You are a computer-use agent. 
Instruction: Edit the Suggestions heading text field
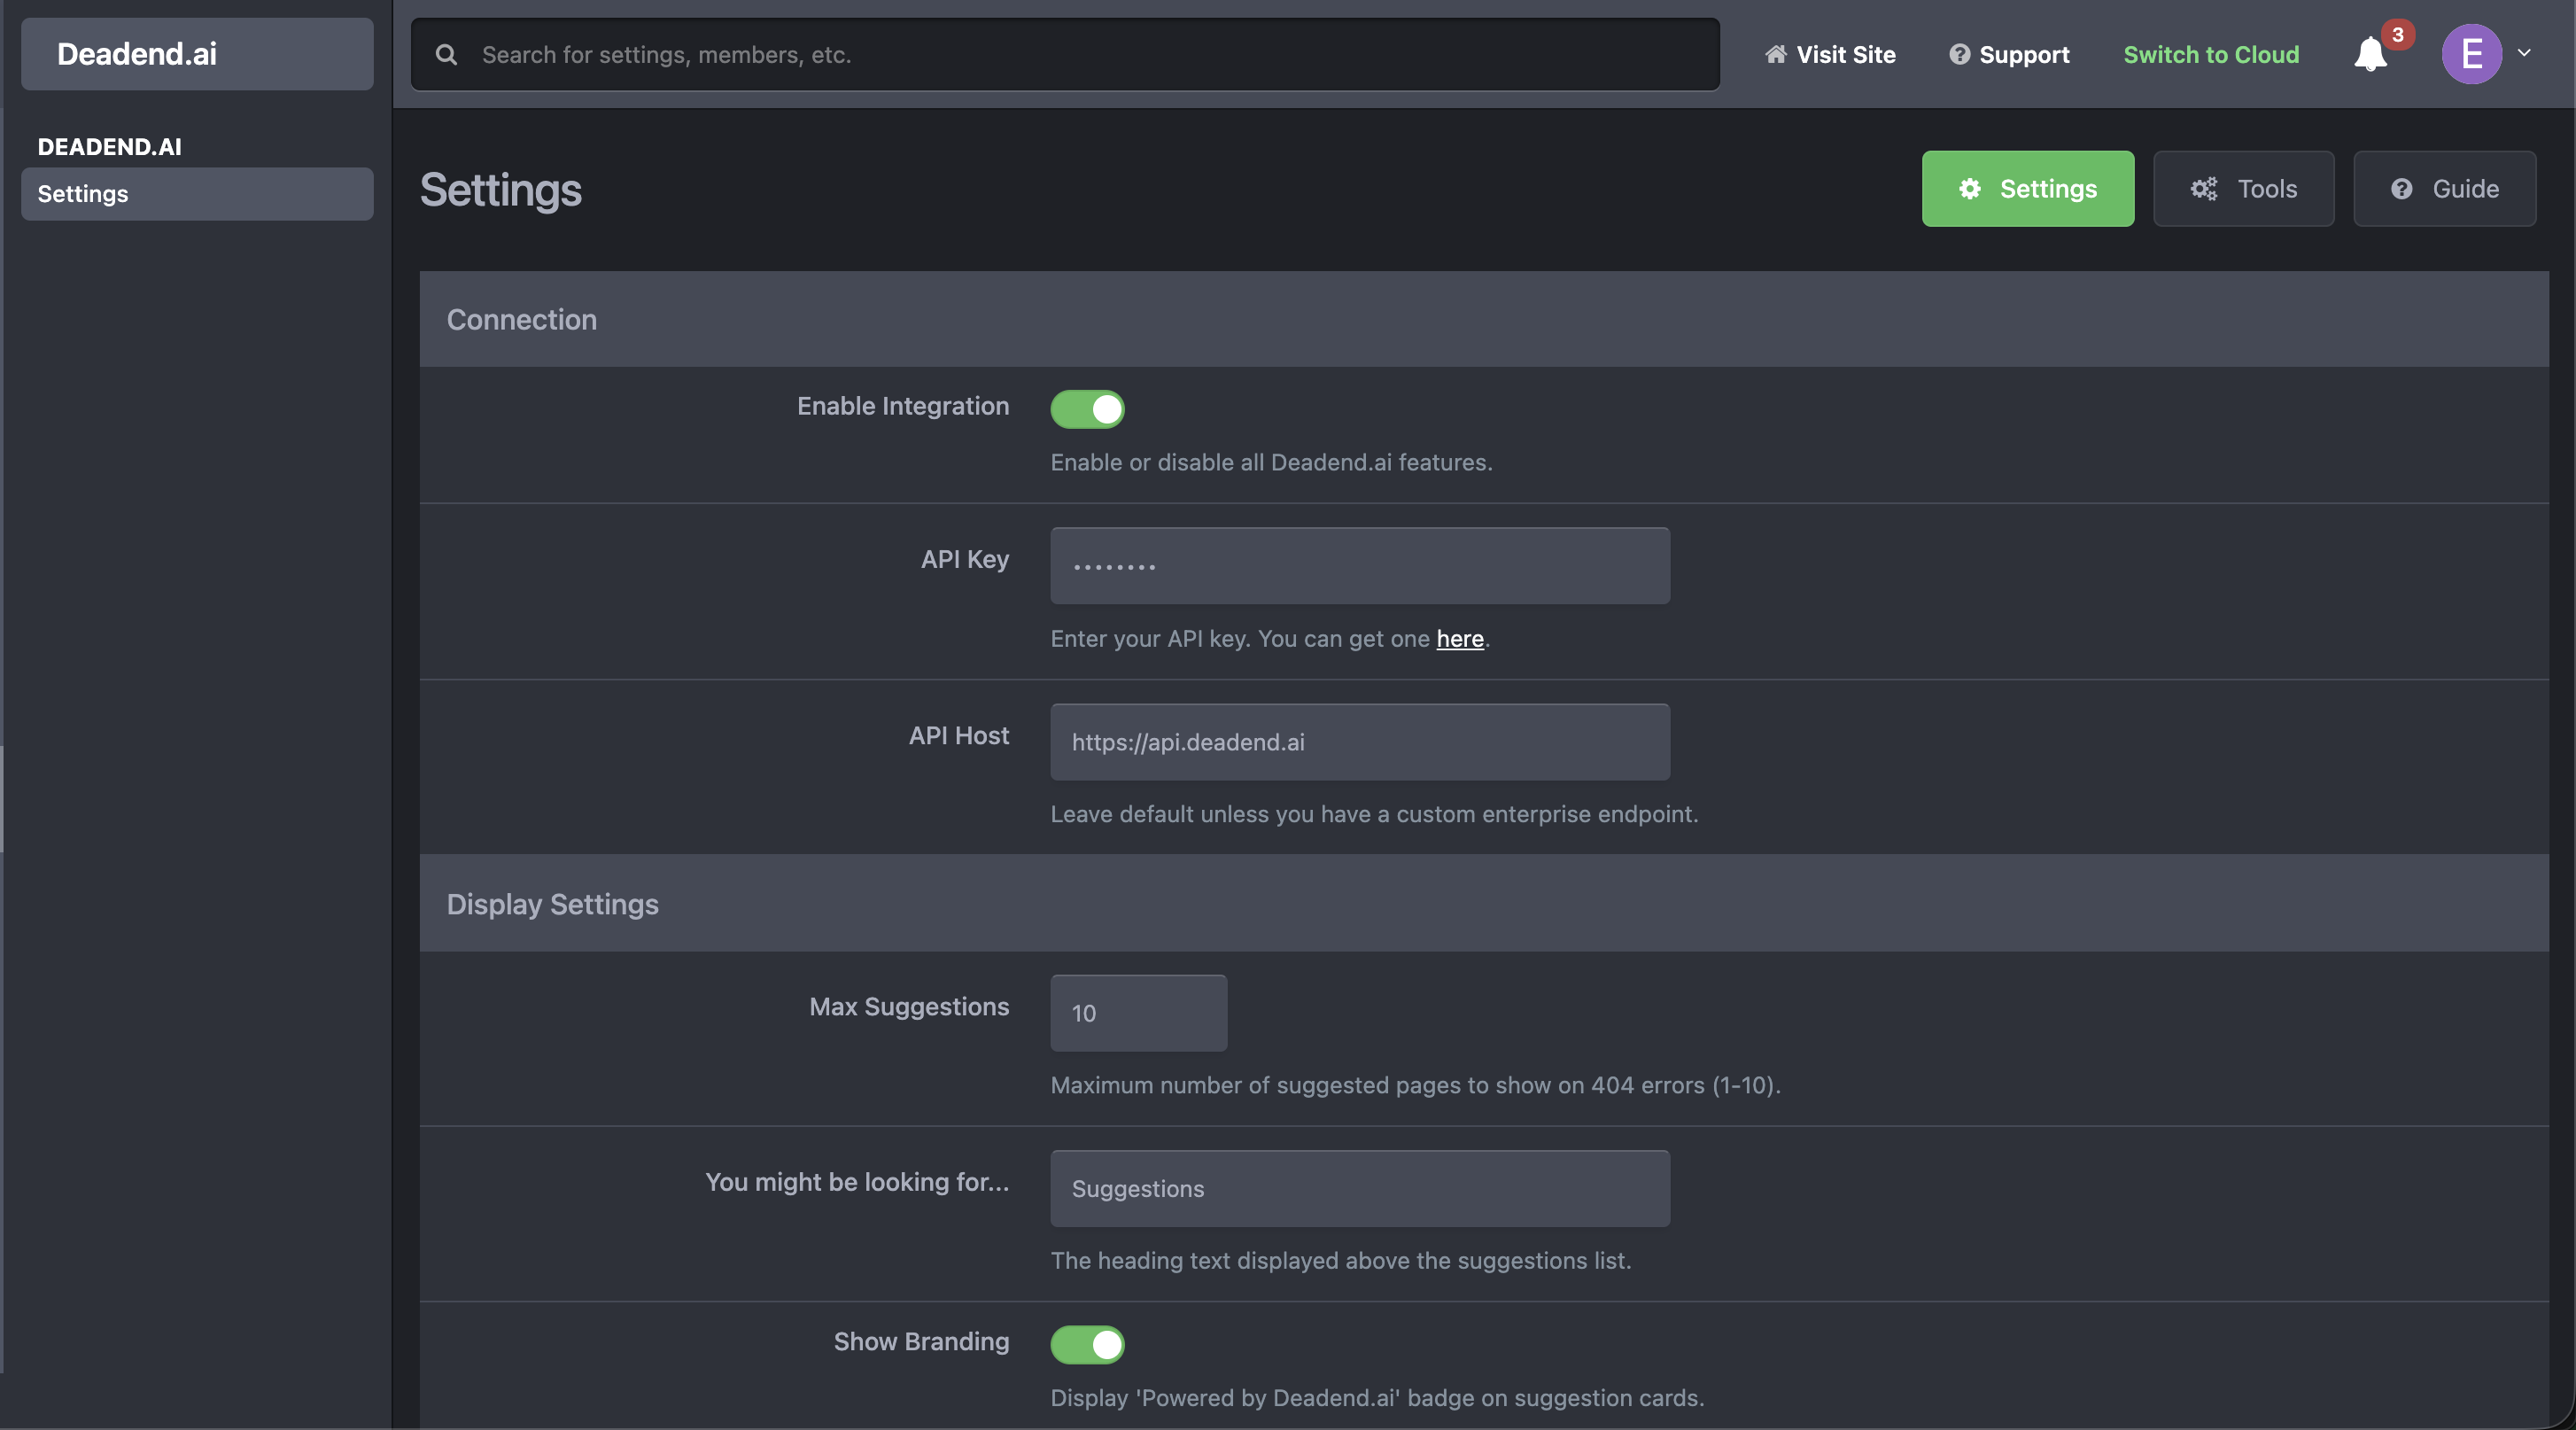pyautogui.click(x=1359, y=1188)
